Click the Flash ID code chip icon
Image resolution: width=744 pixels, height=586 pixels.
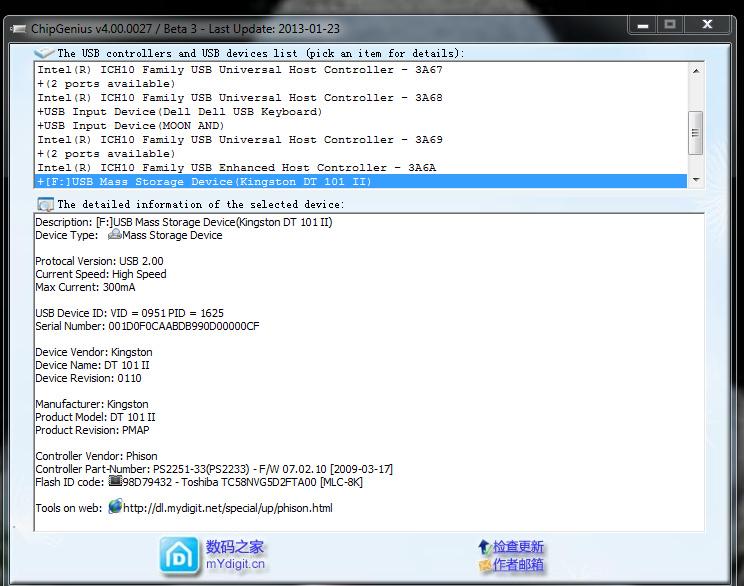(x=115, y=481)
